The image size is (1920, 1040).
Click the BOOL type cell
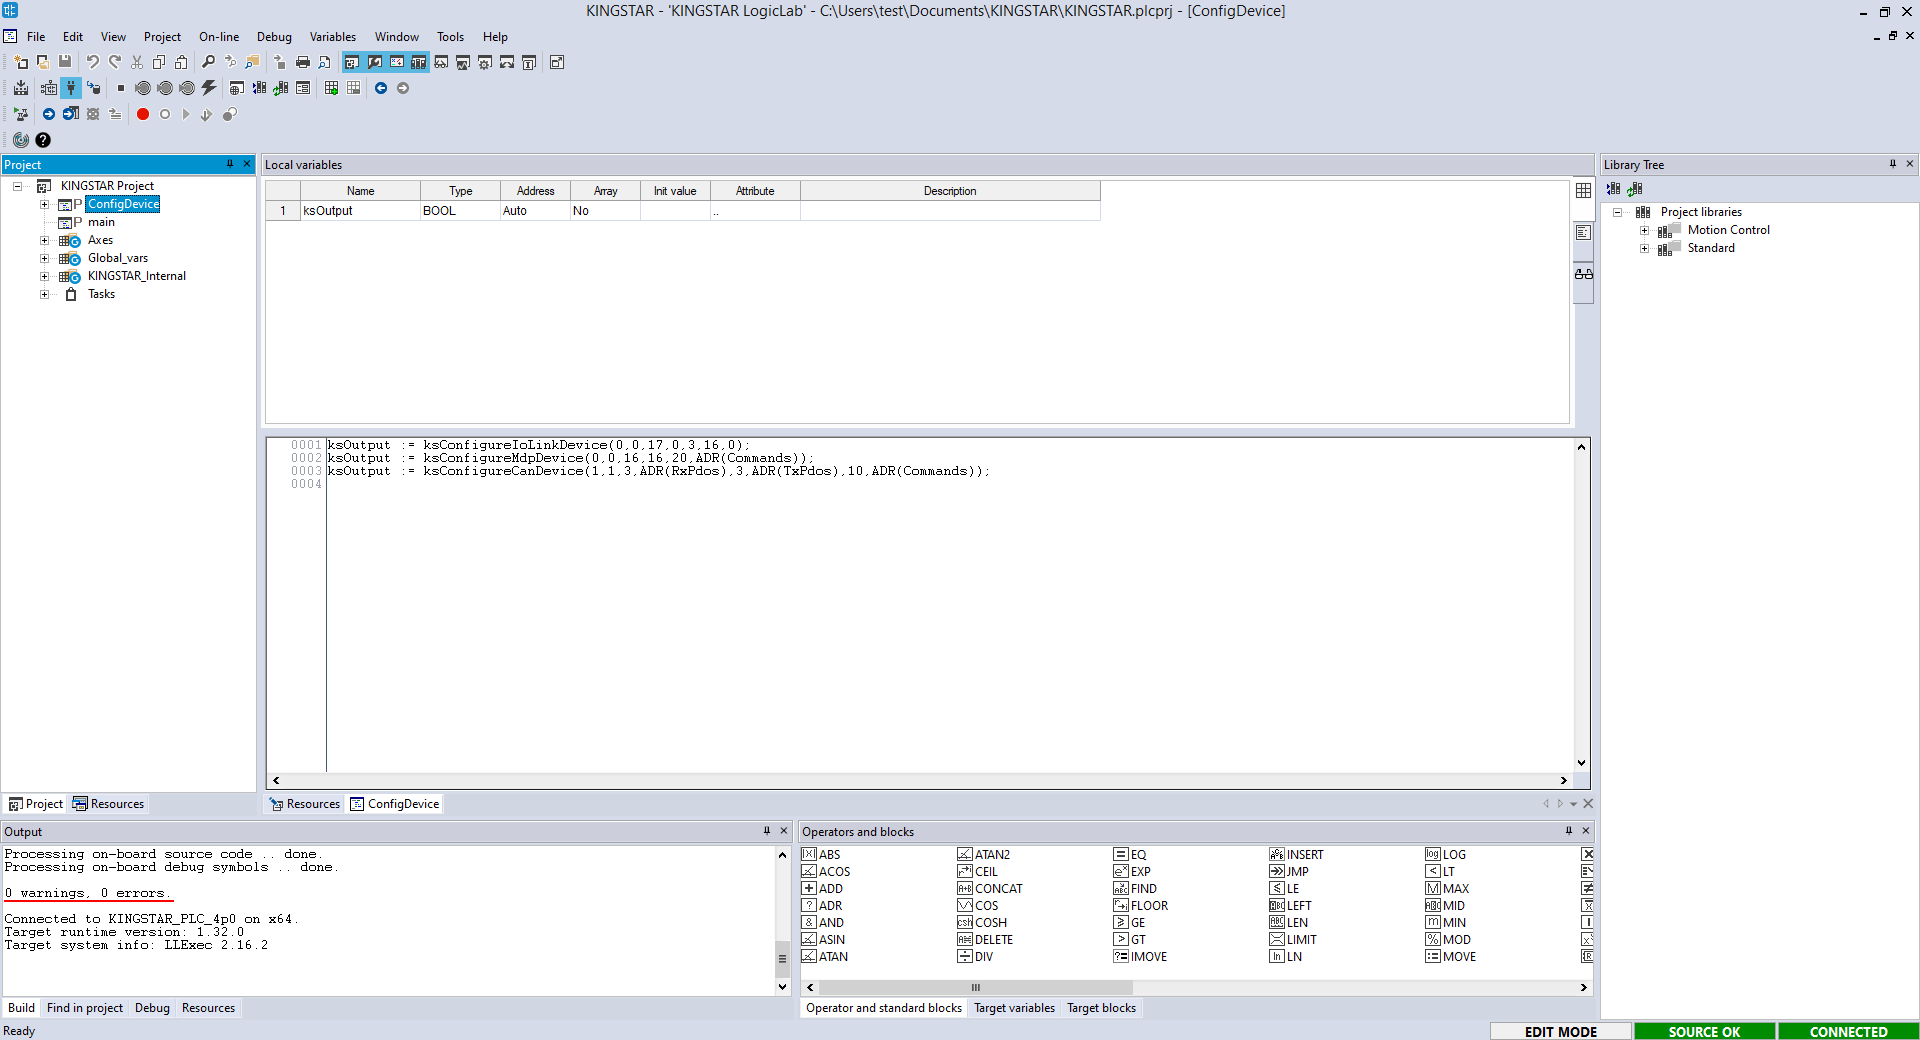(460, 211)
